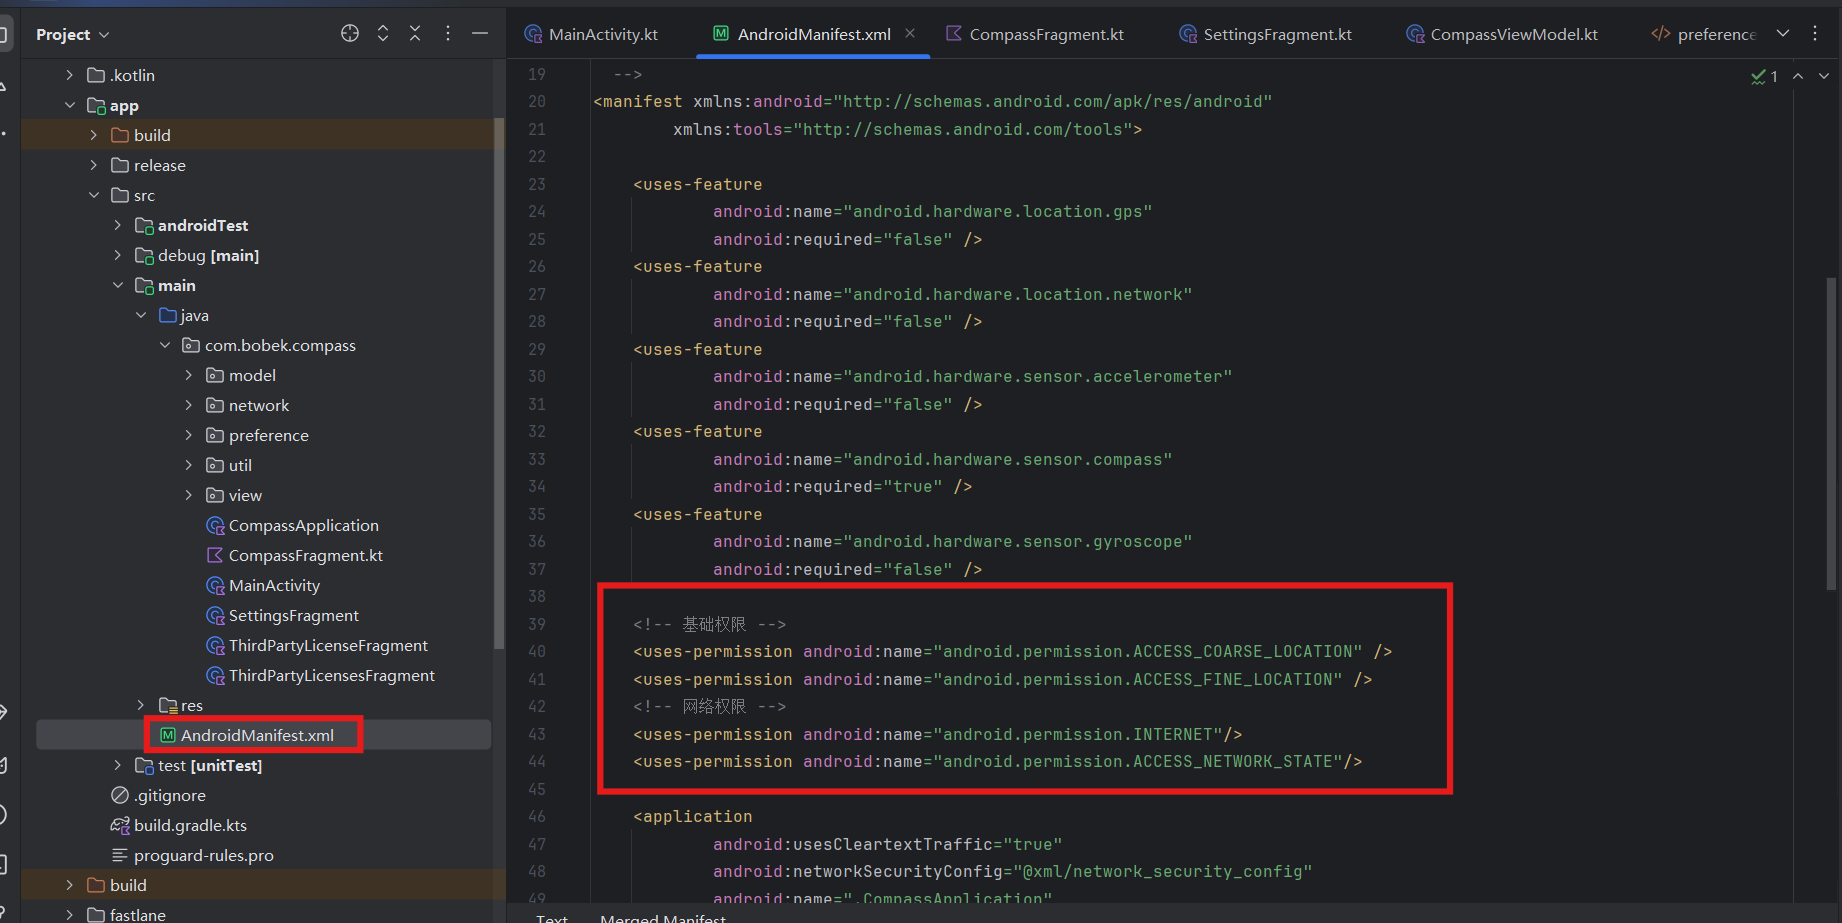Screen dimensions: 1842x923
Task: Click the Expand All icon in Project panel
Action: pyautogui.click(x=383, y=34)
